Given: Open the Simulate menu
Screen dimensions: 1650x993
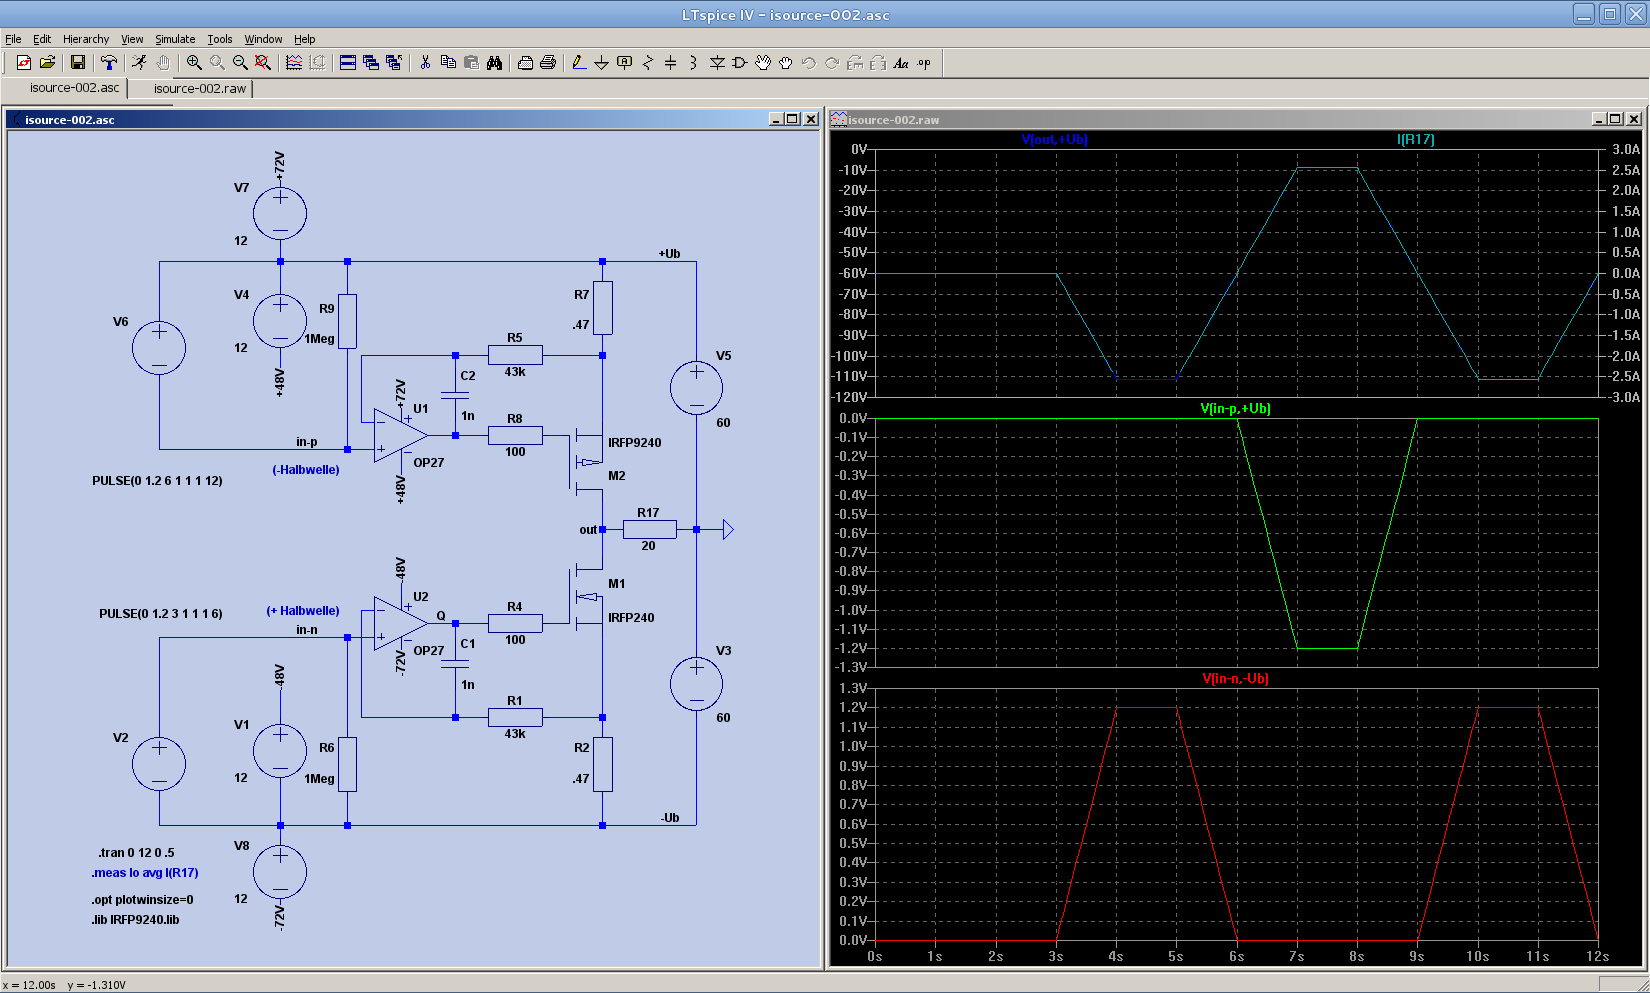Looking at the screenshot, I should point(175,39).
